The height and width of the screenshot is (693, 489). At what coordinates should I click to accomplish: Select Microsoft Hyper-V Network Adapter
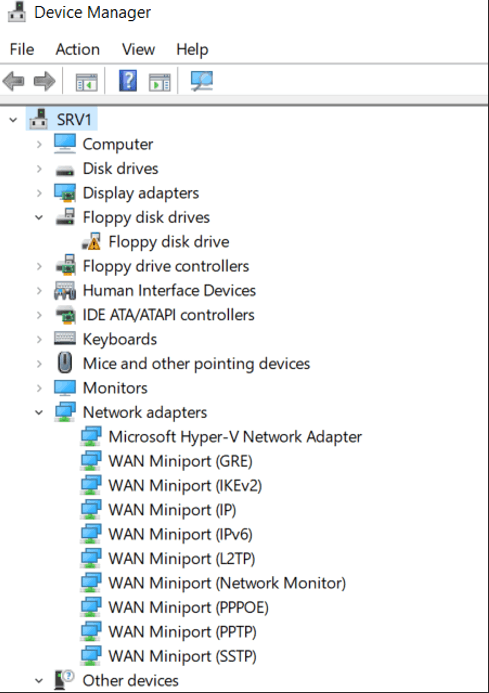pos(235,437)
